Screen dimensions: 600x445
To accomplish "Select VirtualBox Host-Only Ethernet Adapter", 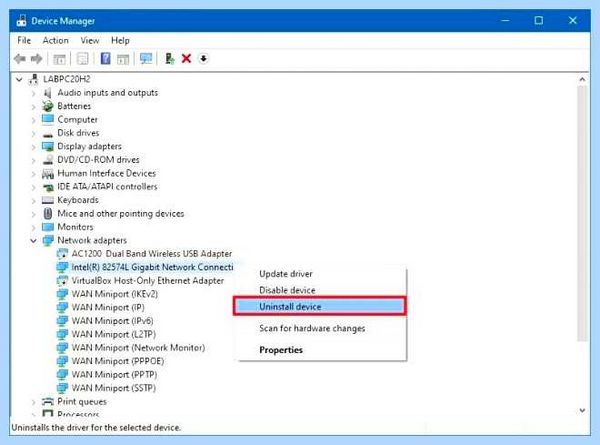I will (x=148, y=280).
